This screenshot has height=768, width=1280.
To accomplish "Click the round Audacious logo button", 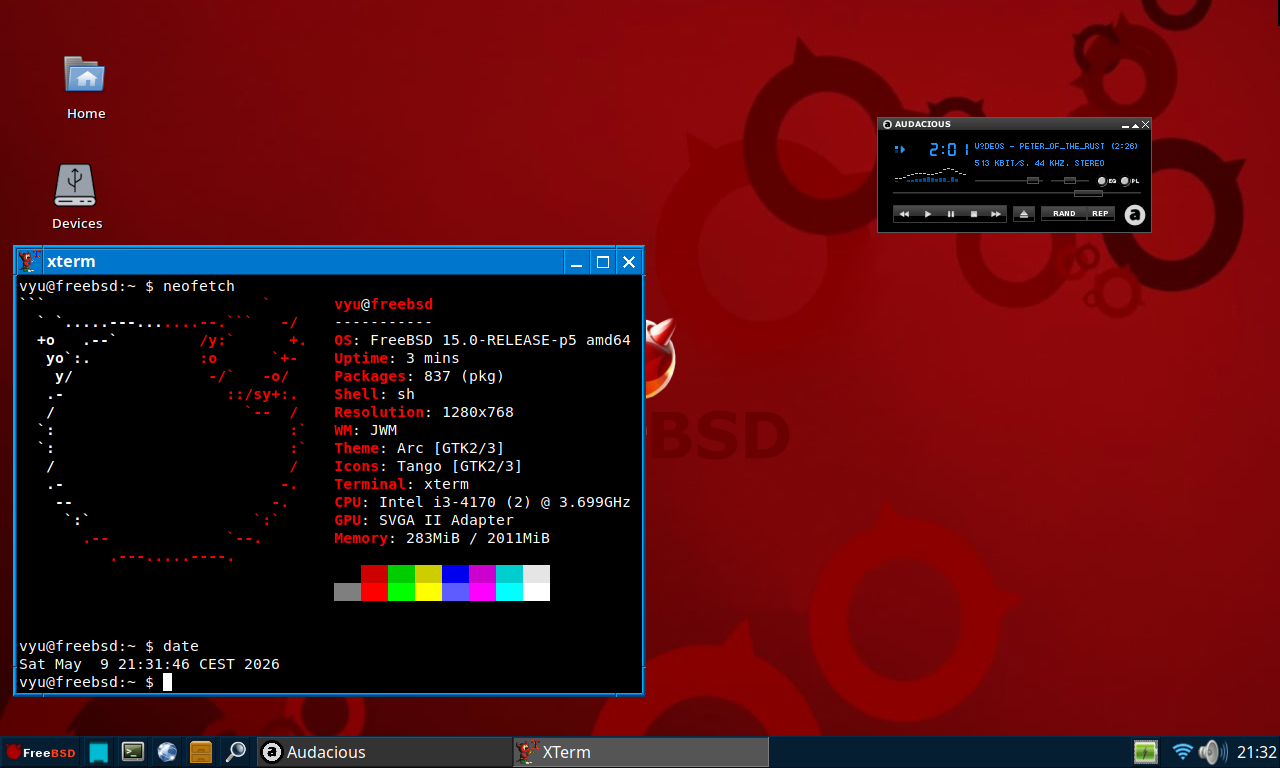I will (x=1134, y=215).
